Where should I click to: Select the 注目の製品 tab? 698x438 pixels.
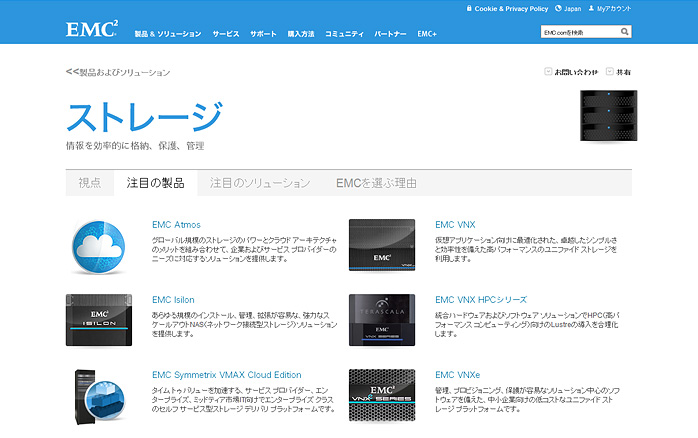point(155,183)
